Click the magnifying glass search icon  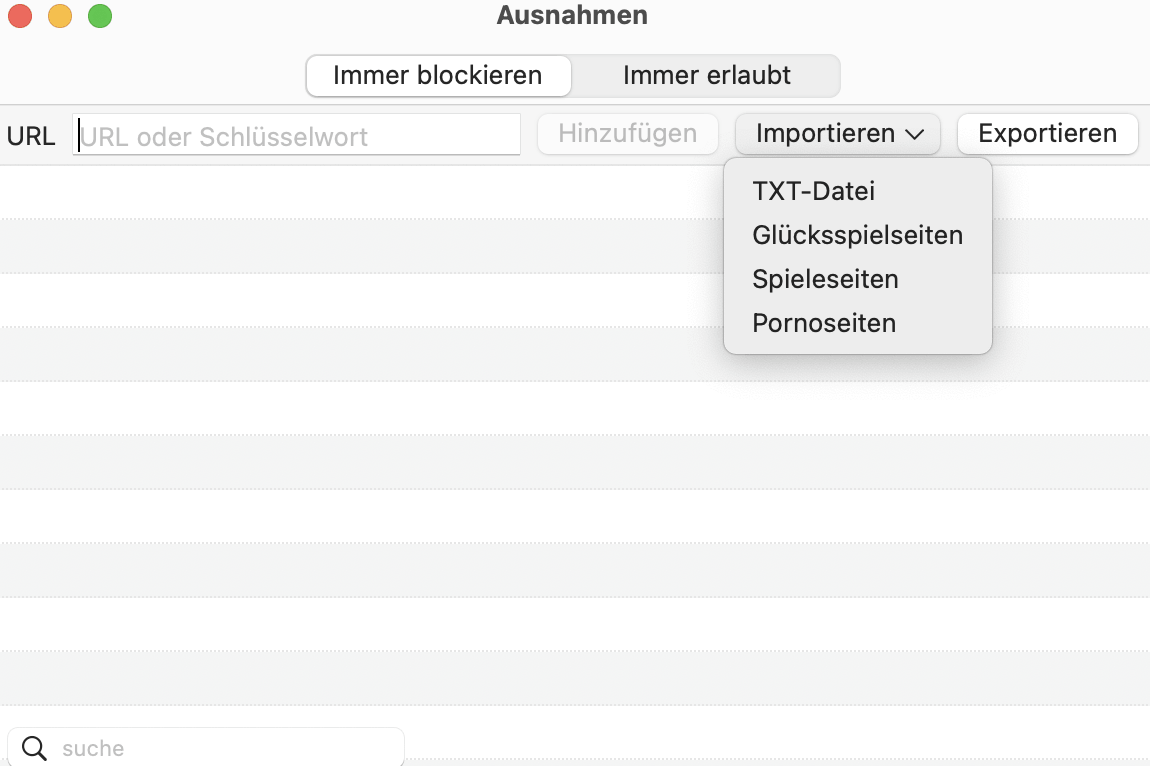coord(34,748)
